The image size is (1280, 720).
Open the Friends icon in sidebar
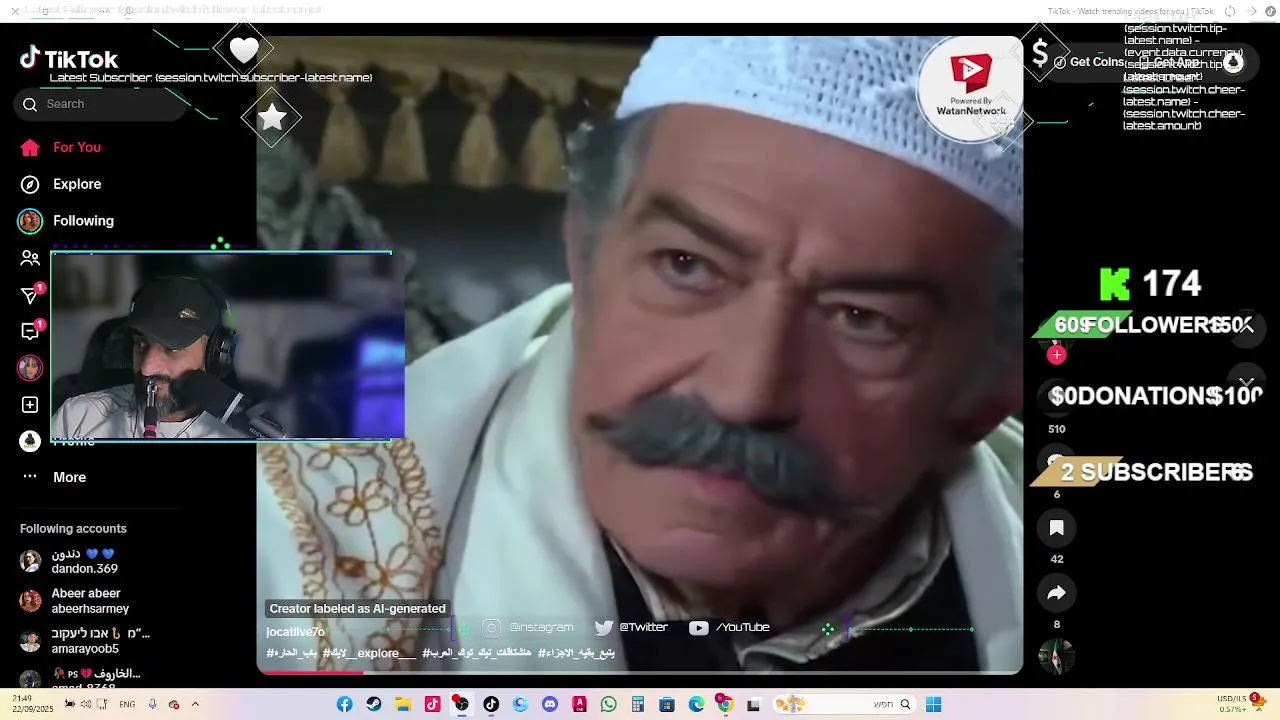pyautogui.click(x=30, y=258)
